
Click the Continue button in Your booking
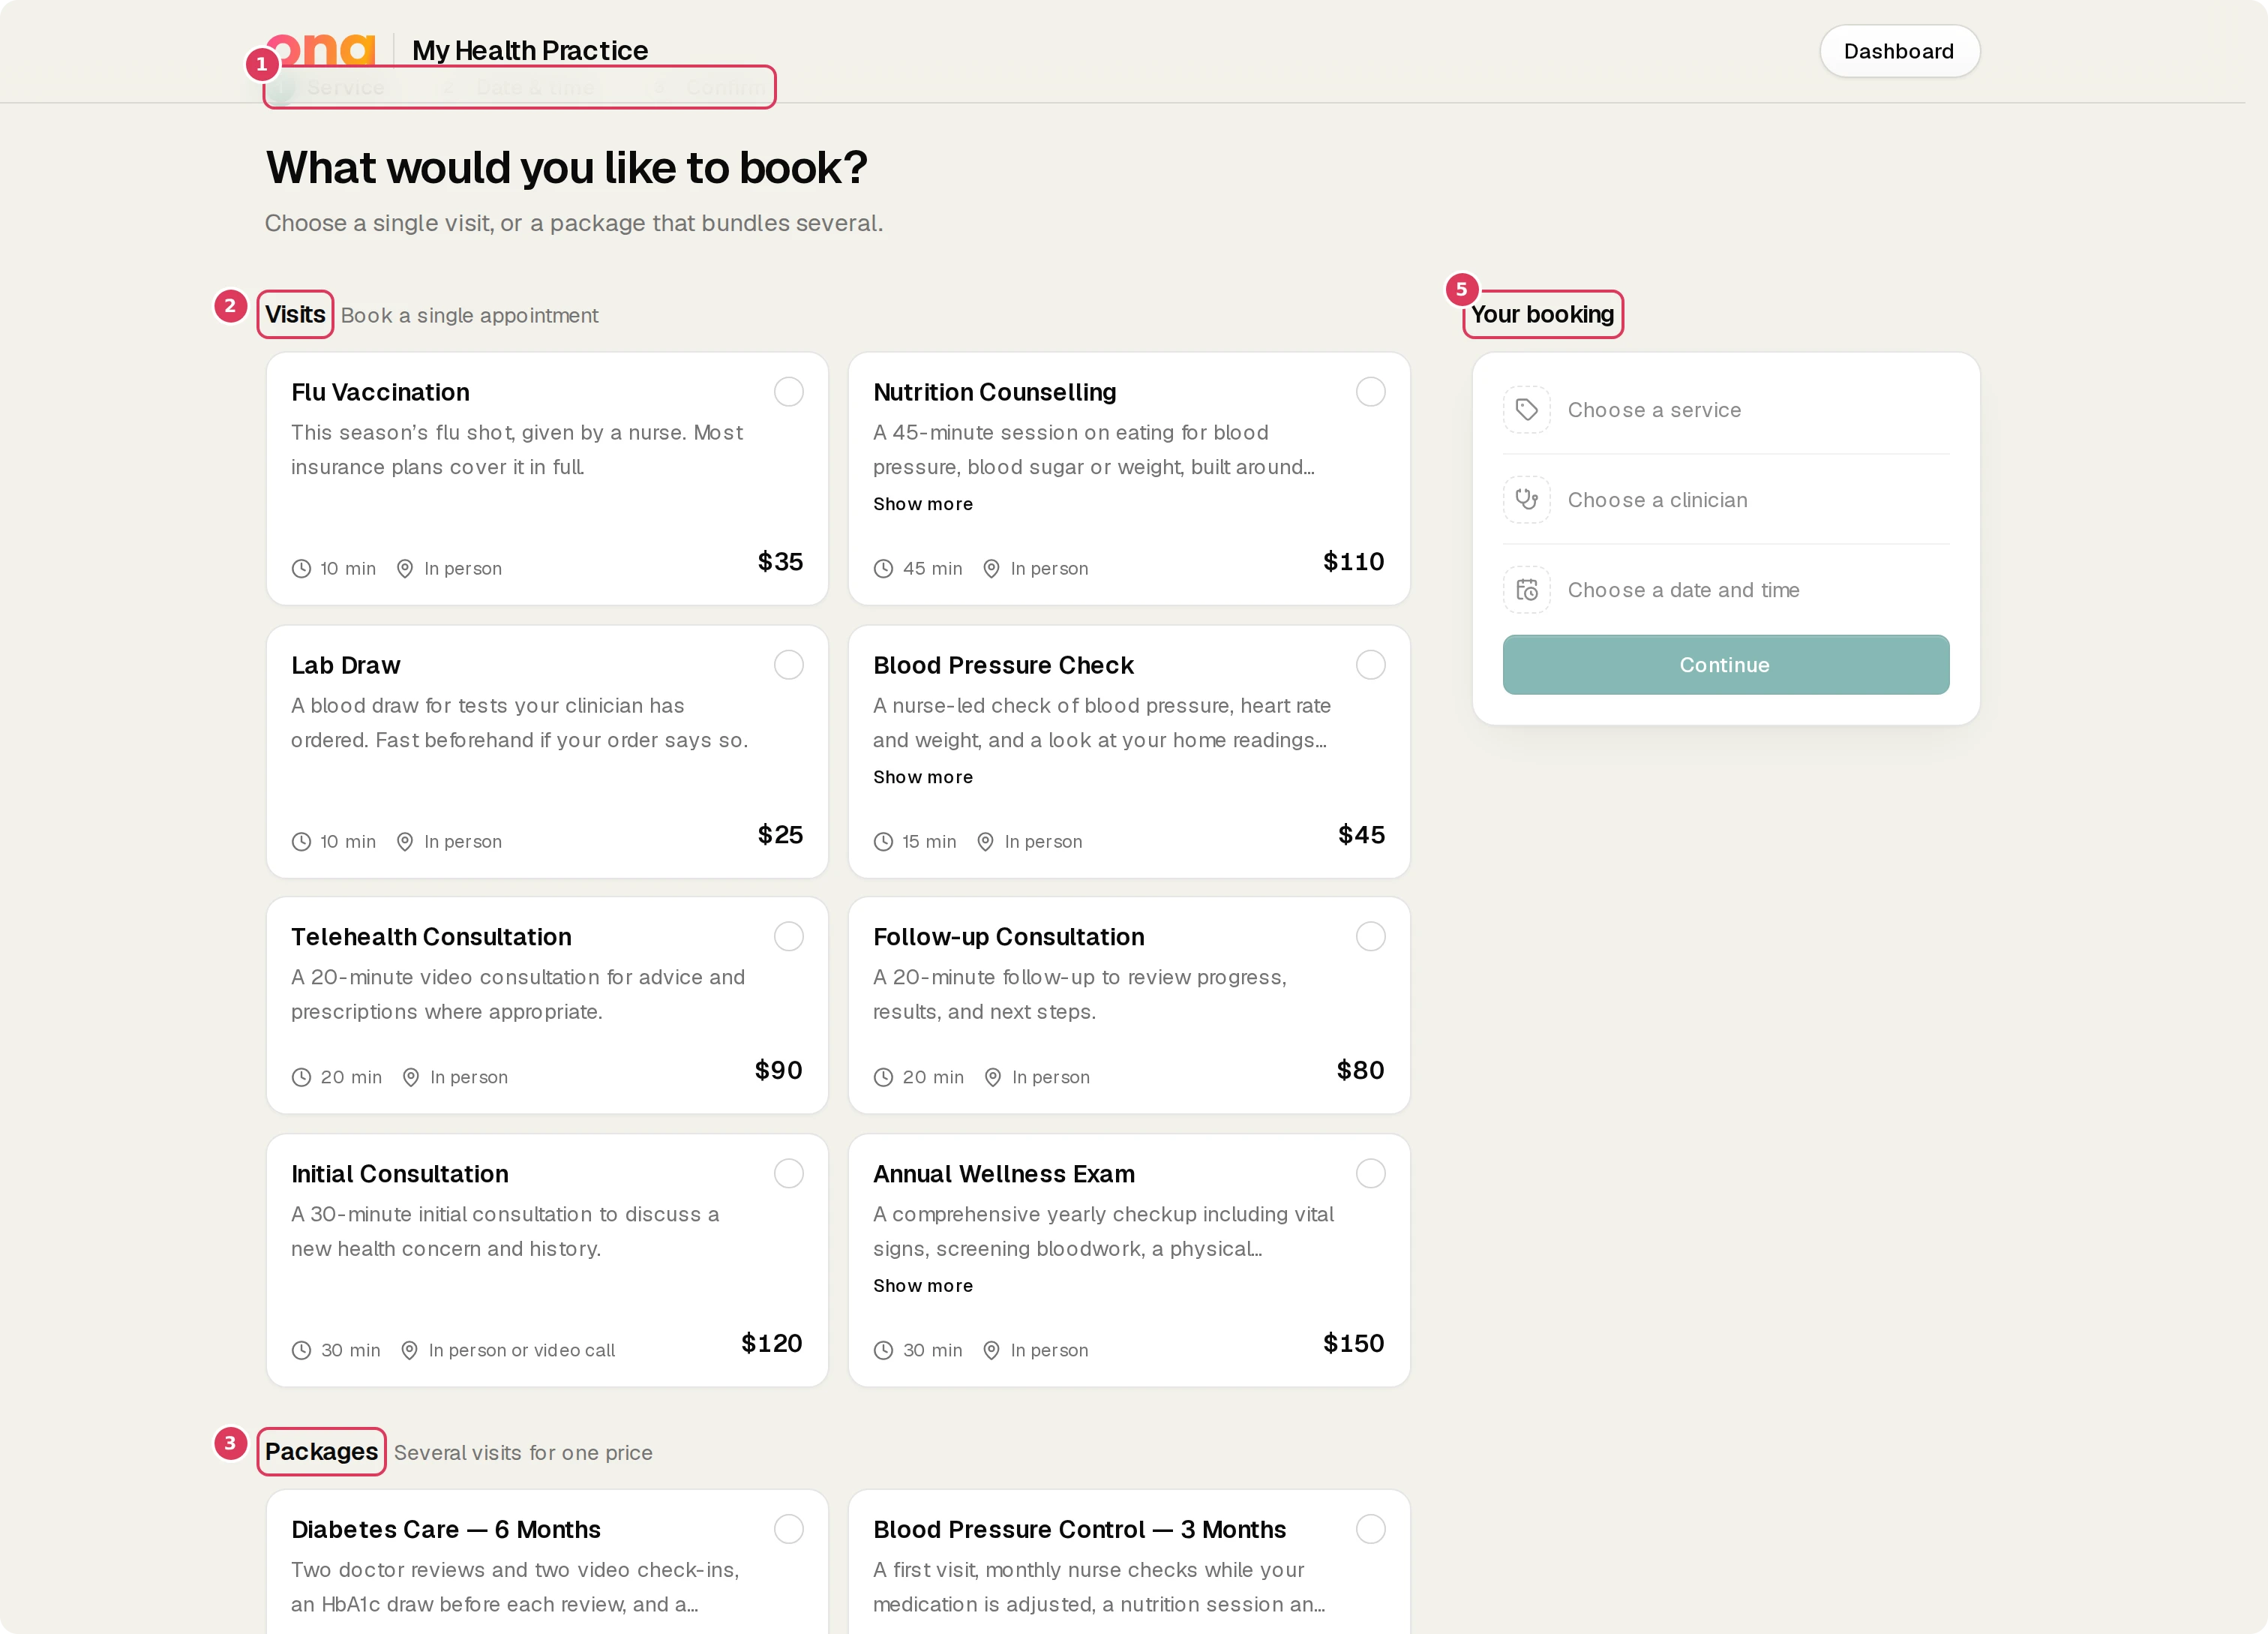point(1725,665)
